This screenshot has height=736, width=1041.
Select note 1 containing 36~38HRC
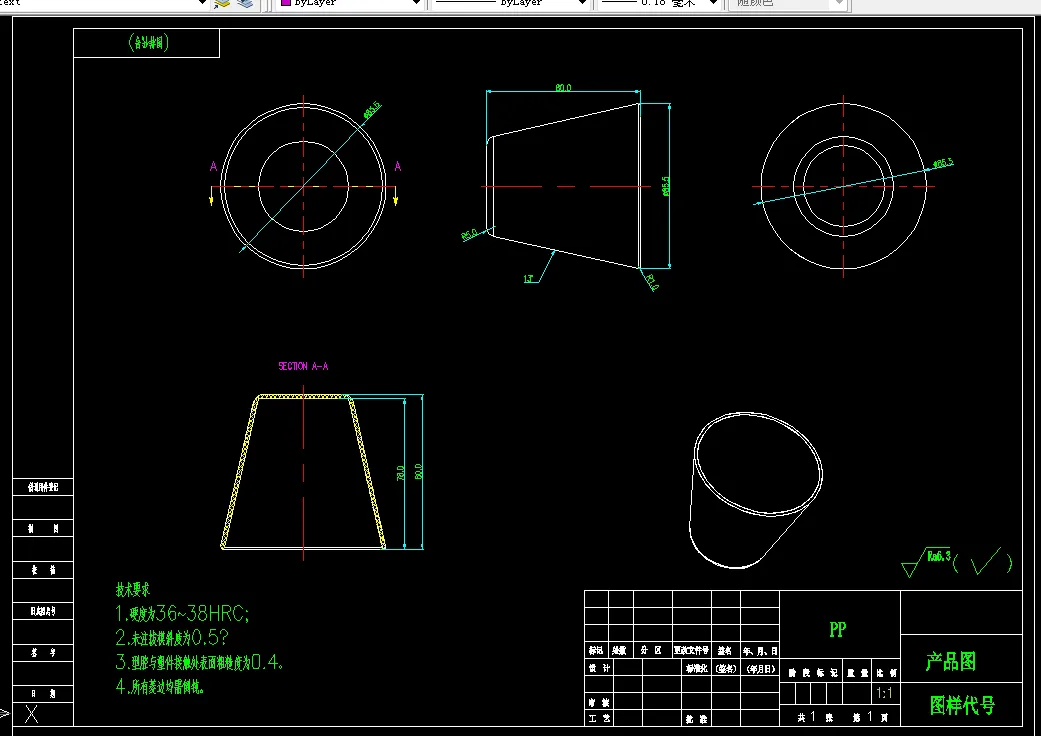pos(183,614)
